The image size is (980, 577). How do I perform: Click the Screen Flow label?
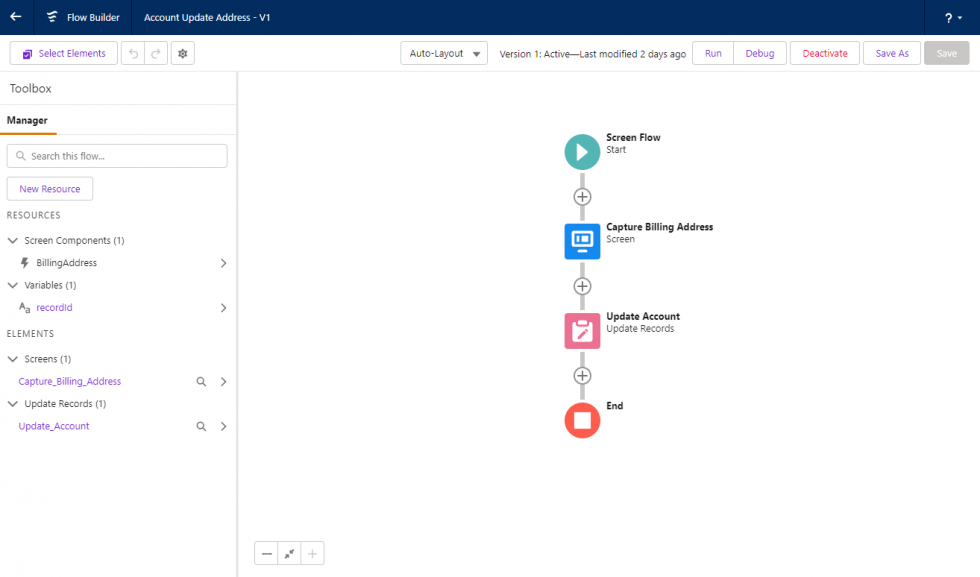(x=633, y=138)
